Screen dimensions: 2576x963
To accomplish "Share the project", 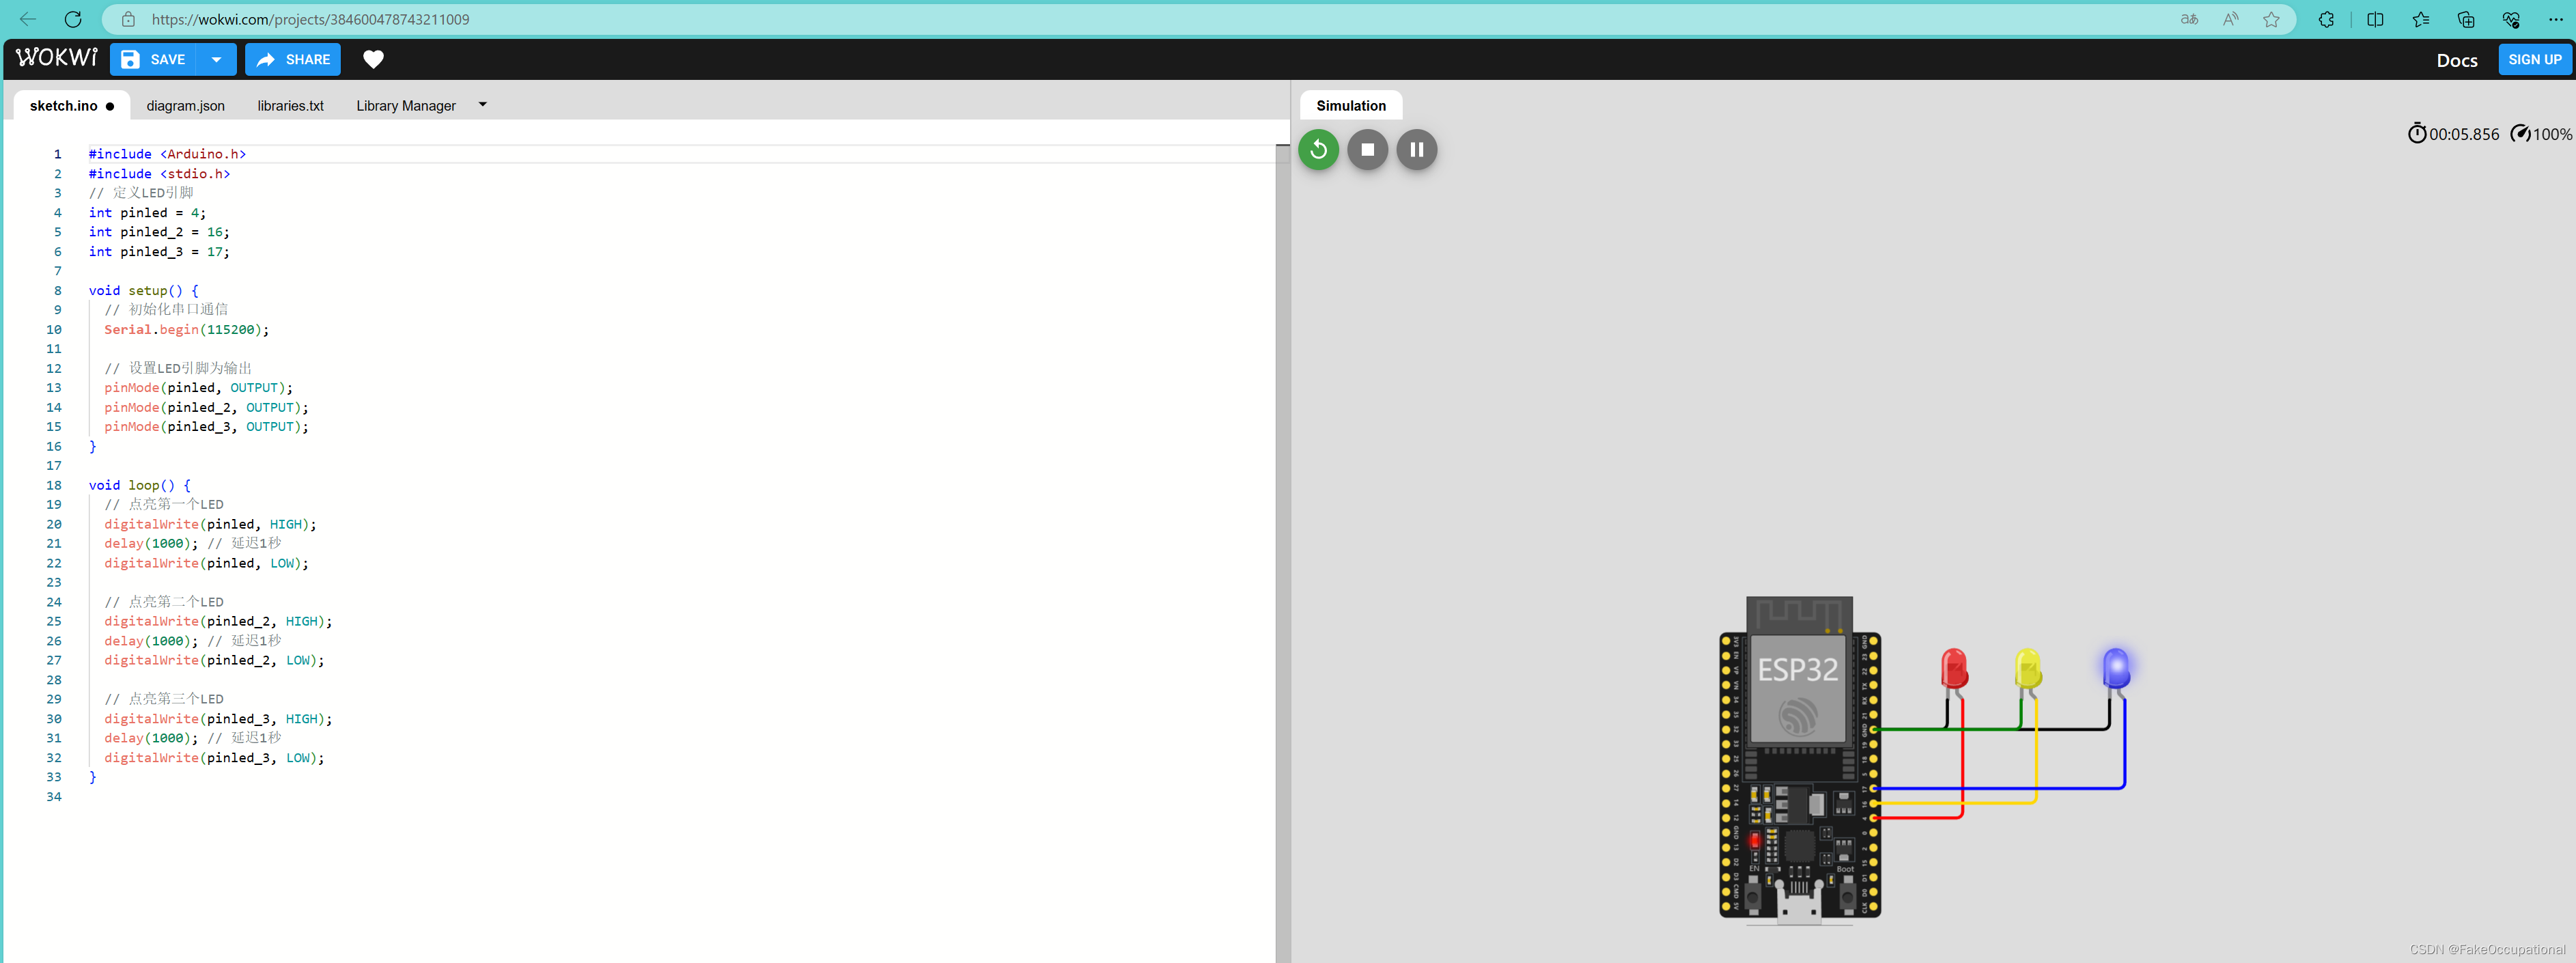I will [293, 59].
